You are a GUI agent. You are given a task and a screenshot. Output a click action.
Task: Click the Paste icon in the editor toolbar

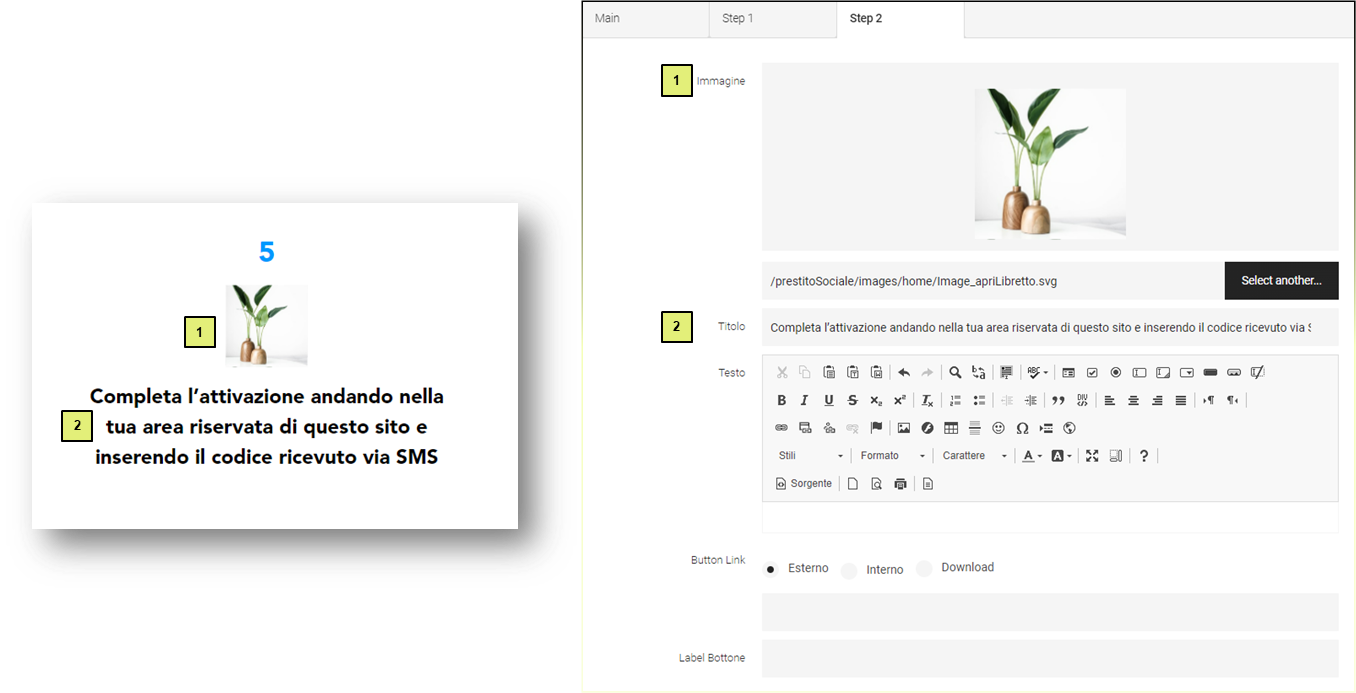point(829,372)
